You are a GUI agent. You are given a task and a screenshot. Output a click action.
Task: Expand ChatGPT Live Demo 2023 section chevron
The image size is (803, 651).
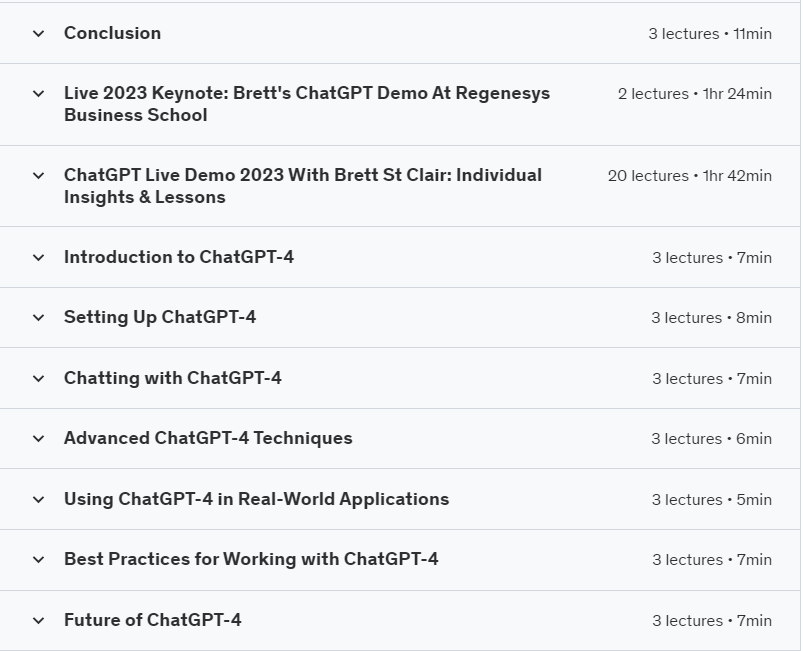tap(38, 176)
